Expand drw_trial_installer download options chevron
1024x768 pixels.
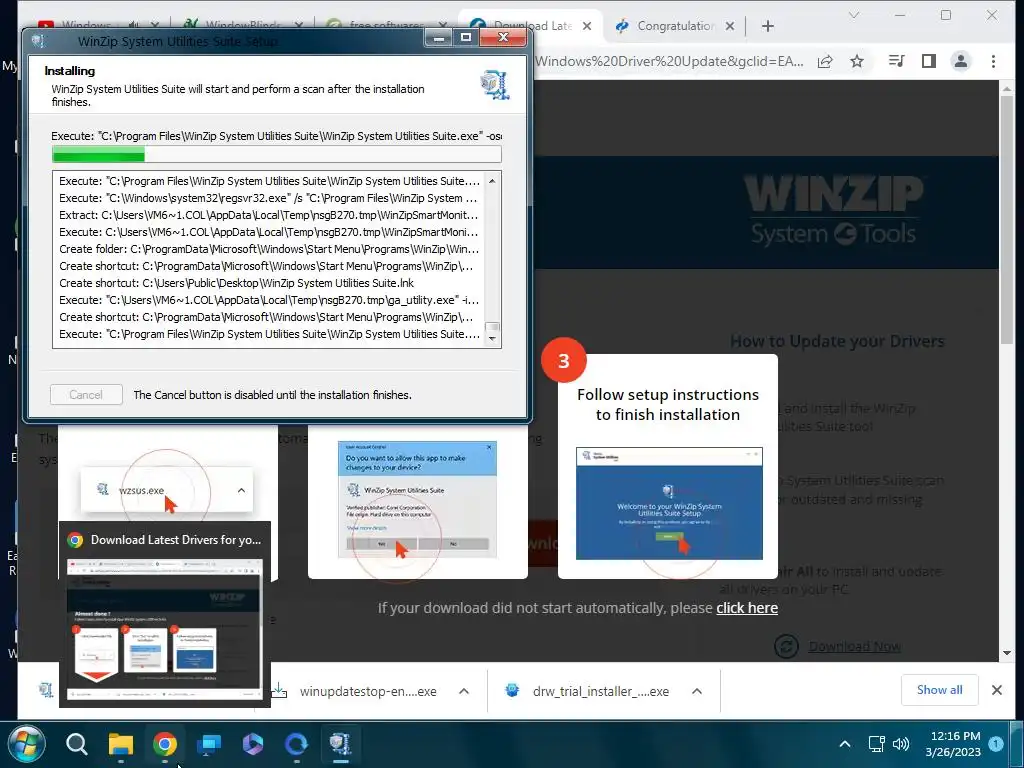(697, 691)
